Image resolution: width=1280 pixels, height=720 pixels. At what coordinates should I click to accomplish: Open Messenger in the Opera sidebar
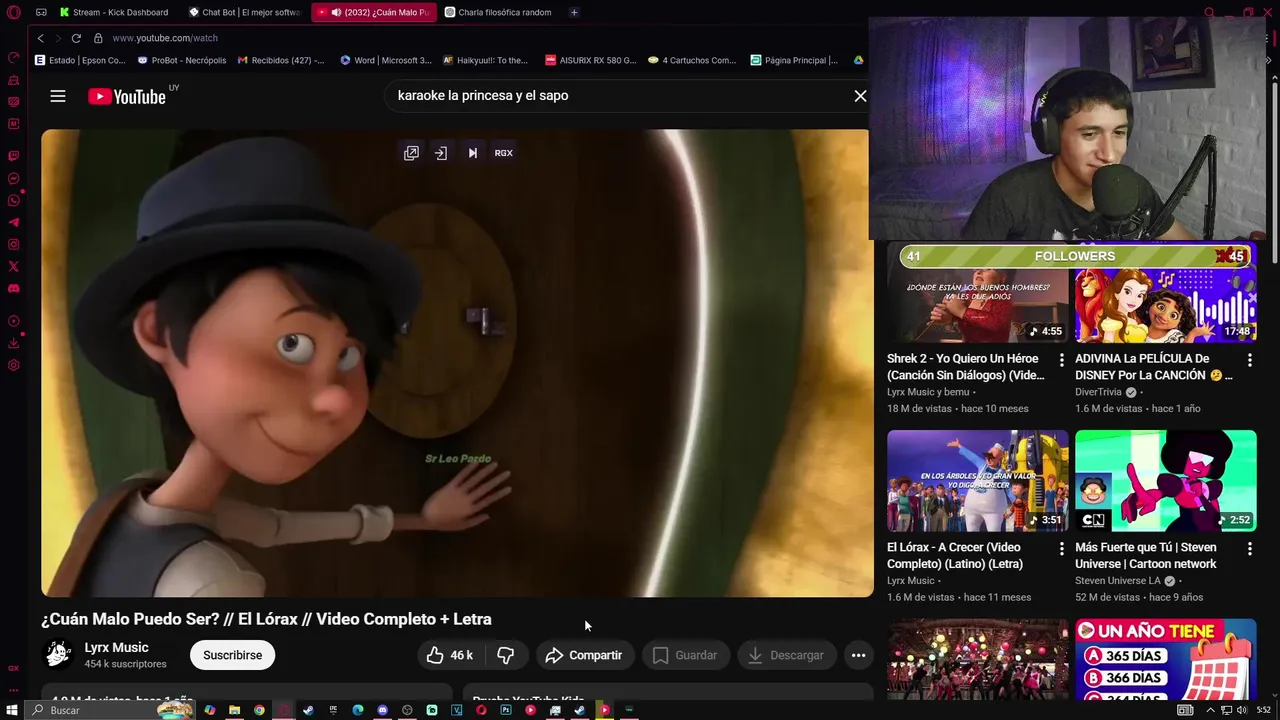pos(13,178)
